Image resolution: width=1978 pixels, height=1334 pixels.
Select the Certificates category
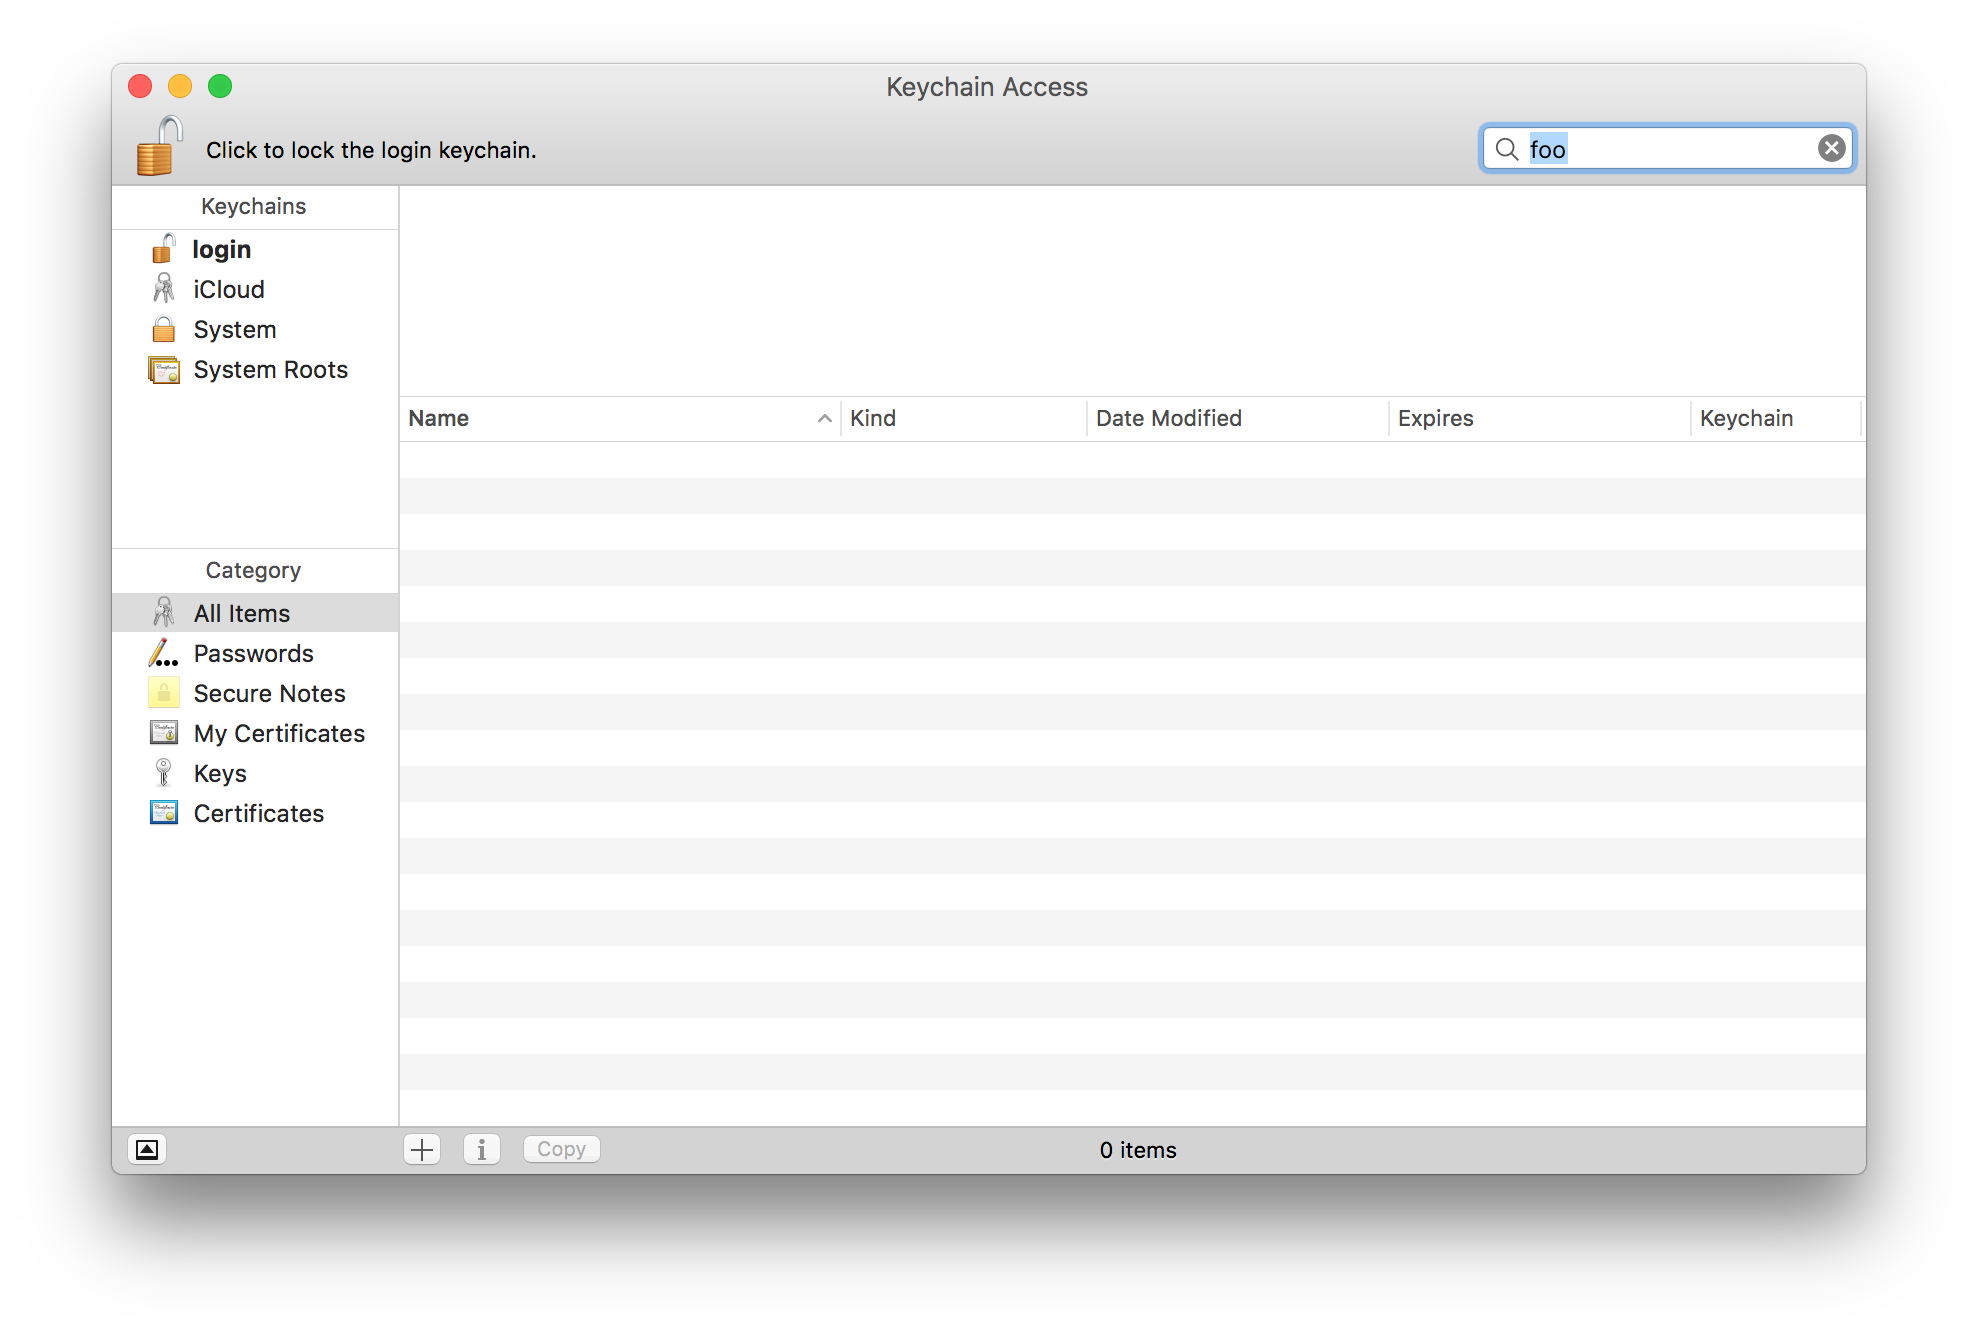click(x=258, y=813)
